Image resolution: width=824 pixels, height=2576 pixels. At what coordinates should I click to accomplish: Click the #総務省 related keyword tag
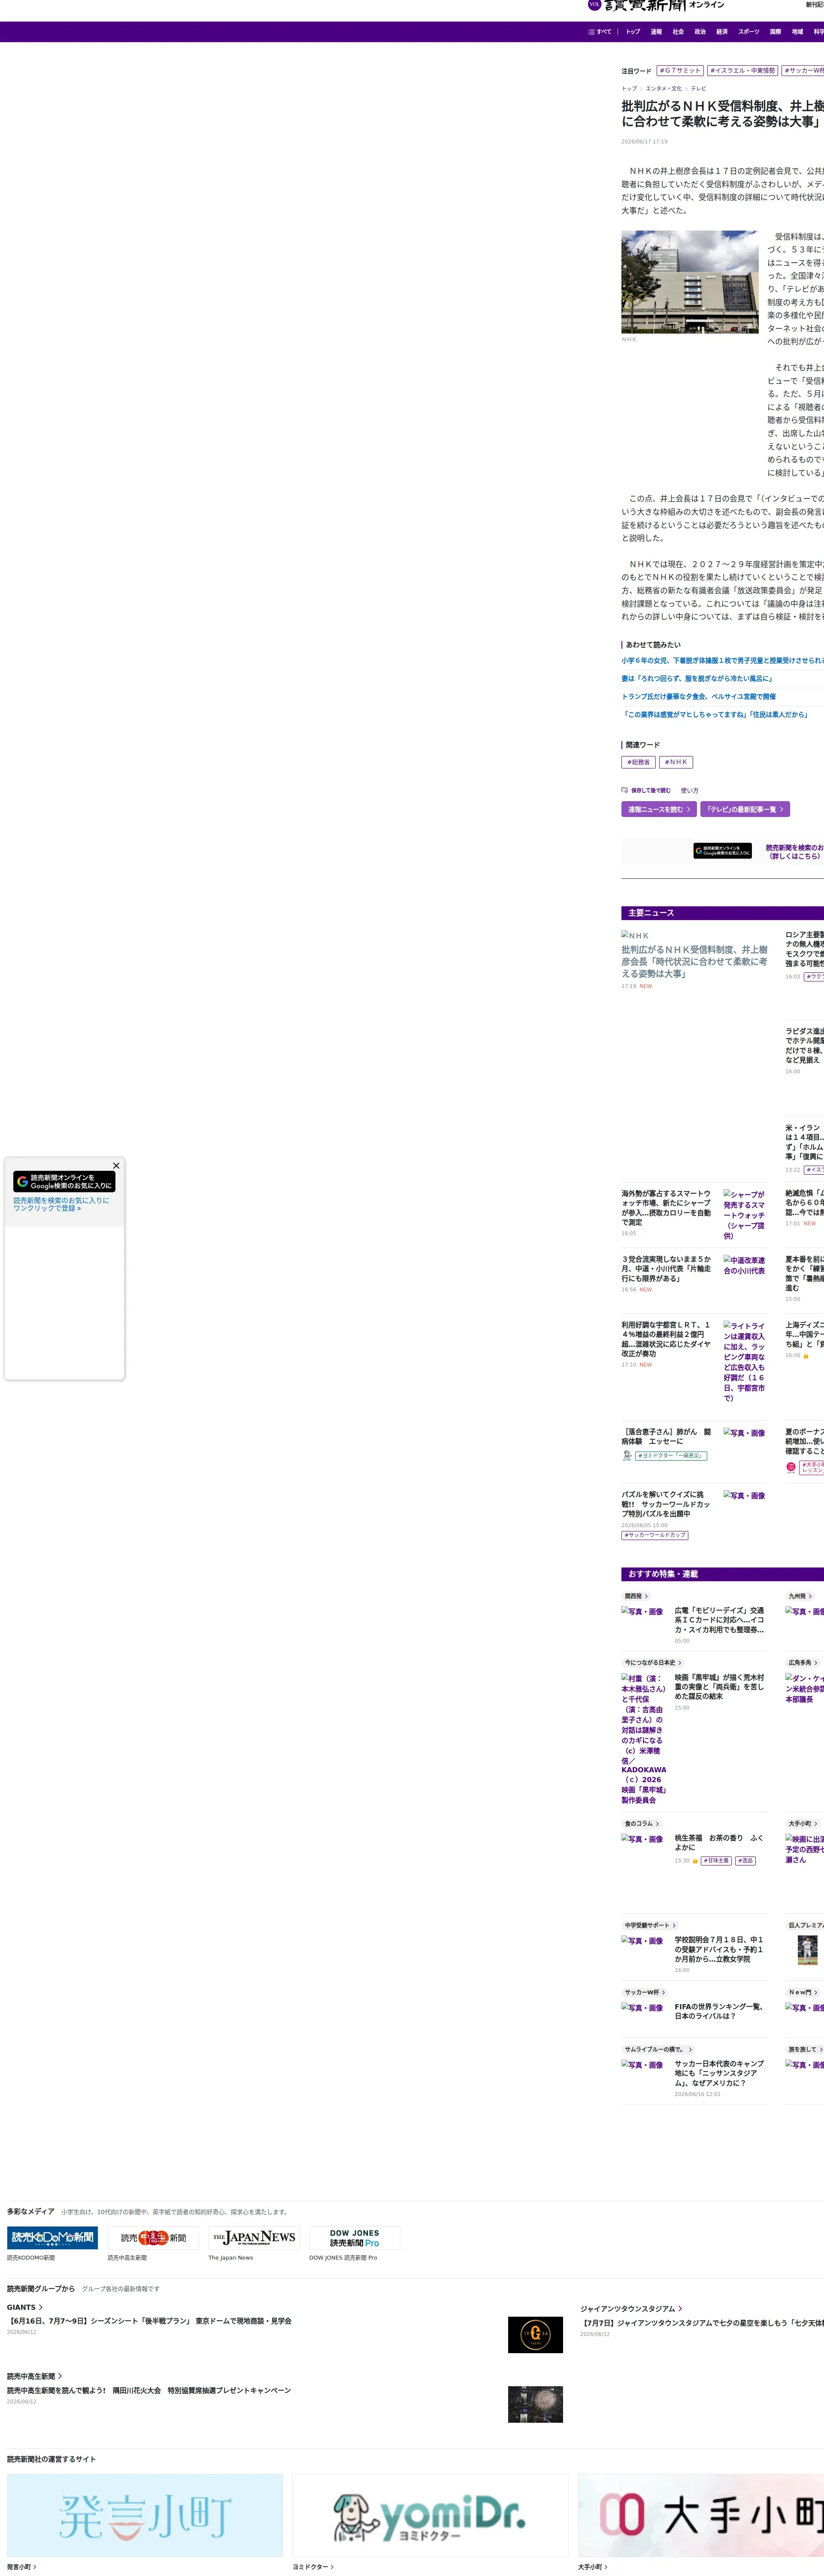[638, 763]
